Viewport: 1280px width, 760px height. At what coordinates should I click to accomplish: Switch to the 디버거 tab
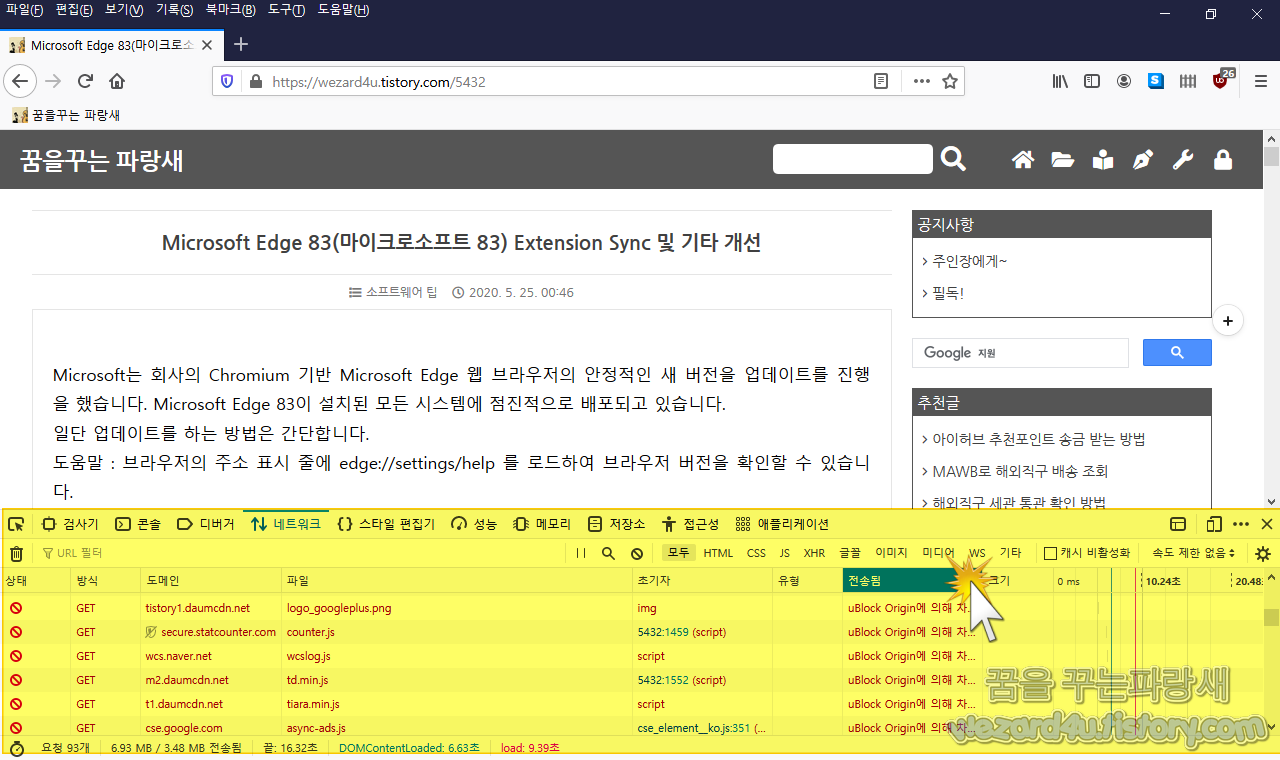pyautogui.click(x=205, y=524)
